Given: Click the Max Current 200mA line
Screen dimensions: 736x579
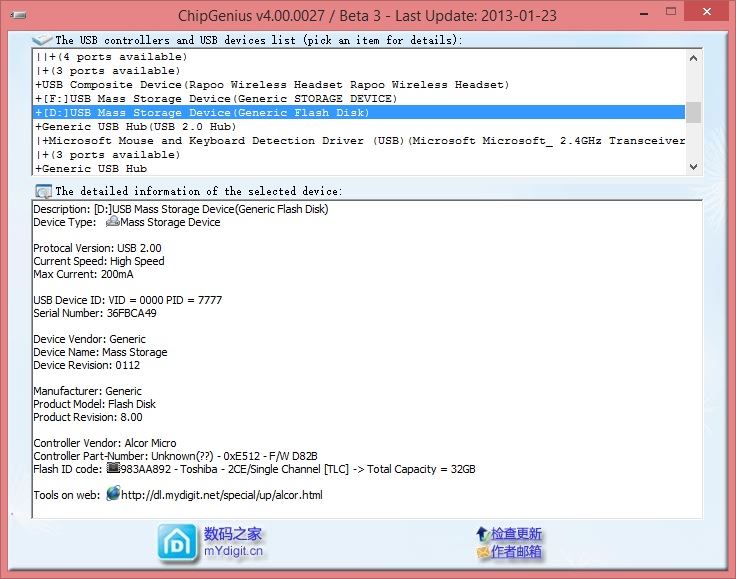Looking at the screenshot, I should pyautogui.click(x=83, y=274).
